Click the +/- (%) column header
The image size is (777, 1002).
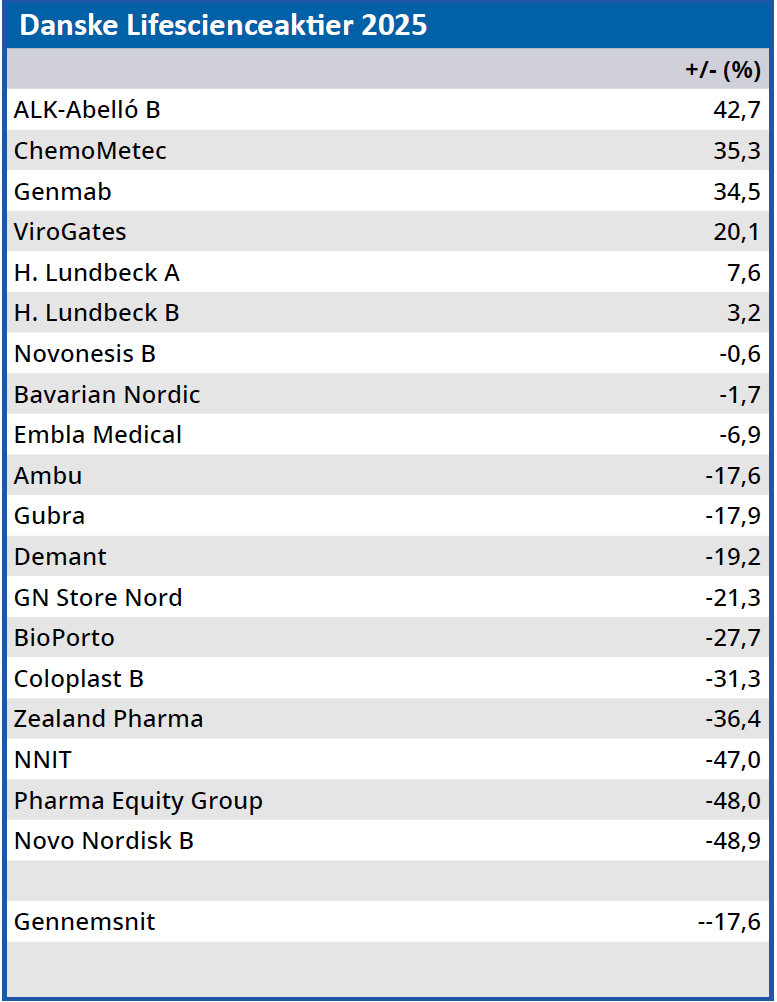click(x=722, y=70)
